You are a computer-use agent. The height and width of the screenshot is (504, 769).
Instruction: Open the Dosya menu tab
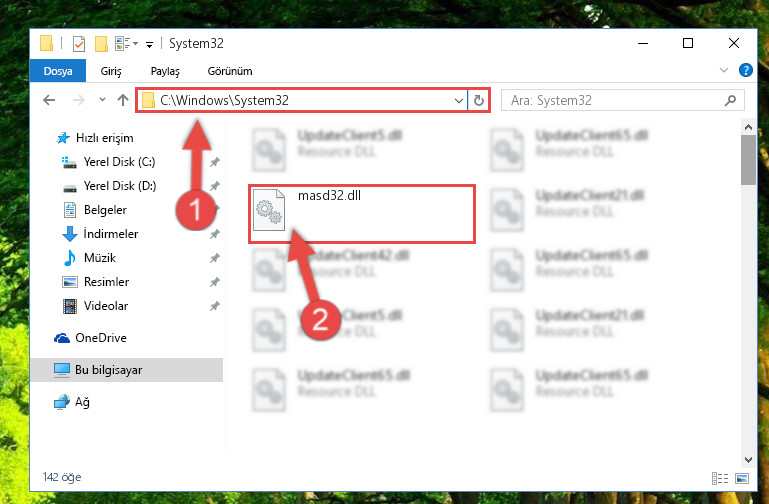pyautogui.click(x=58, y=71)
